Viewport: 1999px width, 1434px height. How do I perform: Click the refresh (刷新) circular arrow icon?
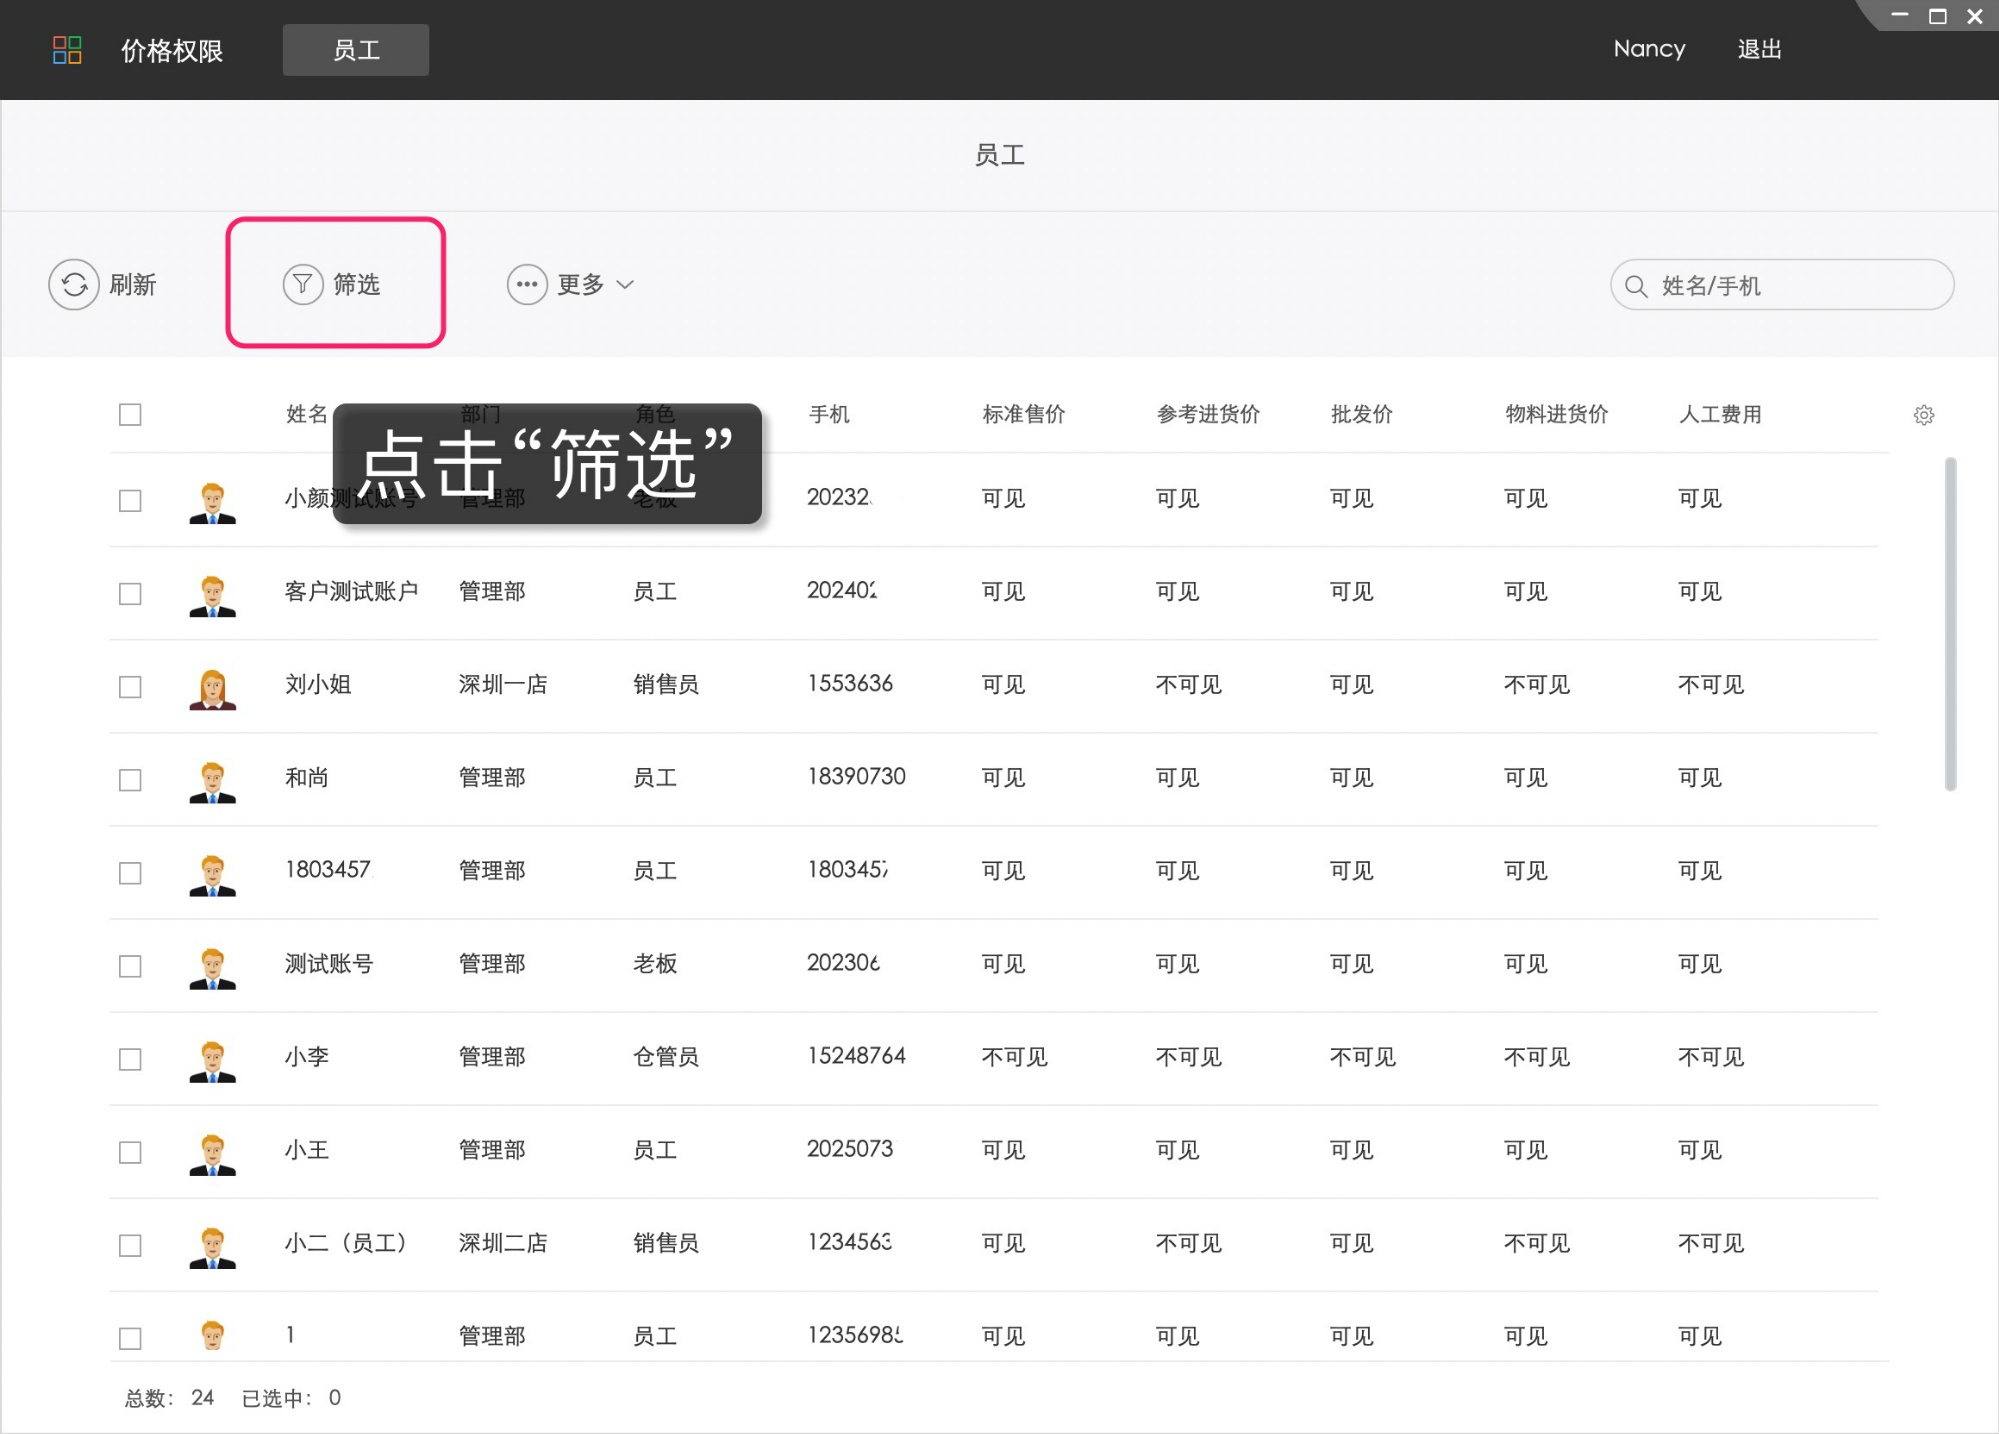[x=74, y=284]
